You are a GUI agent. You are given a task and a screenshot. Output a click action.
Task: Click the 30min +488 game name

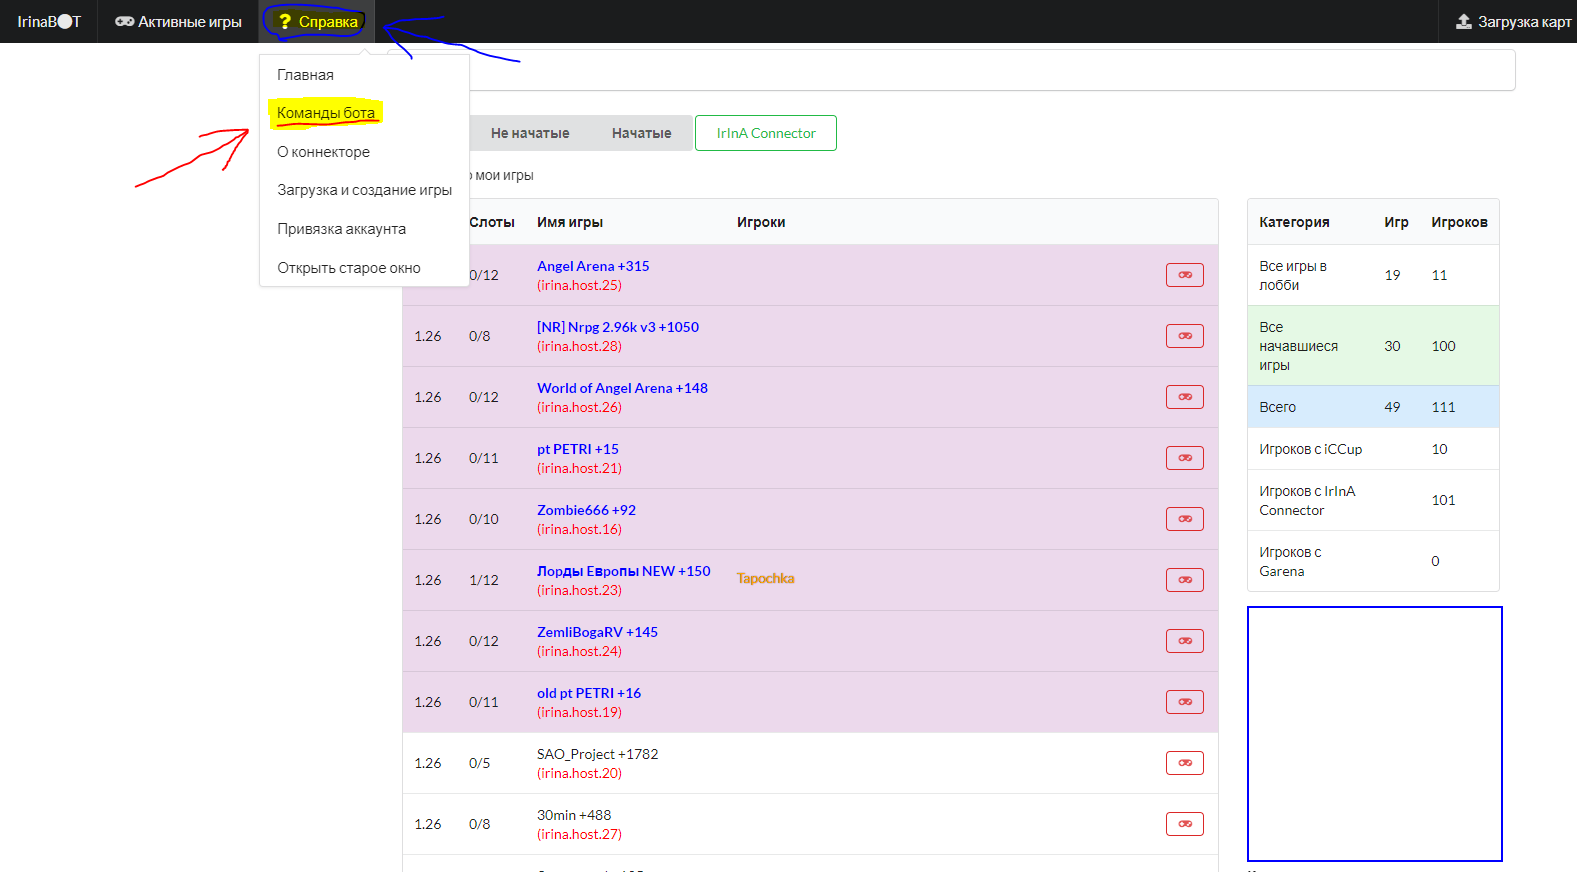(x=574, y=815)
